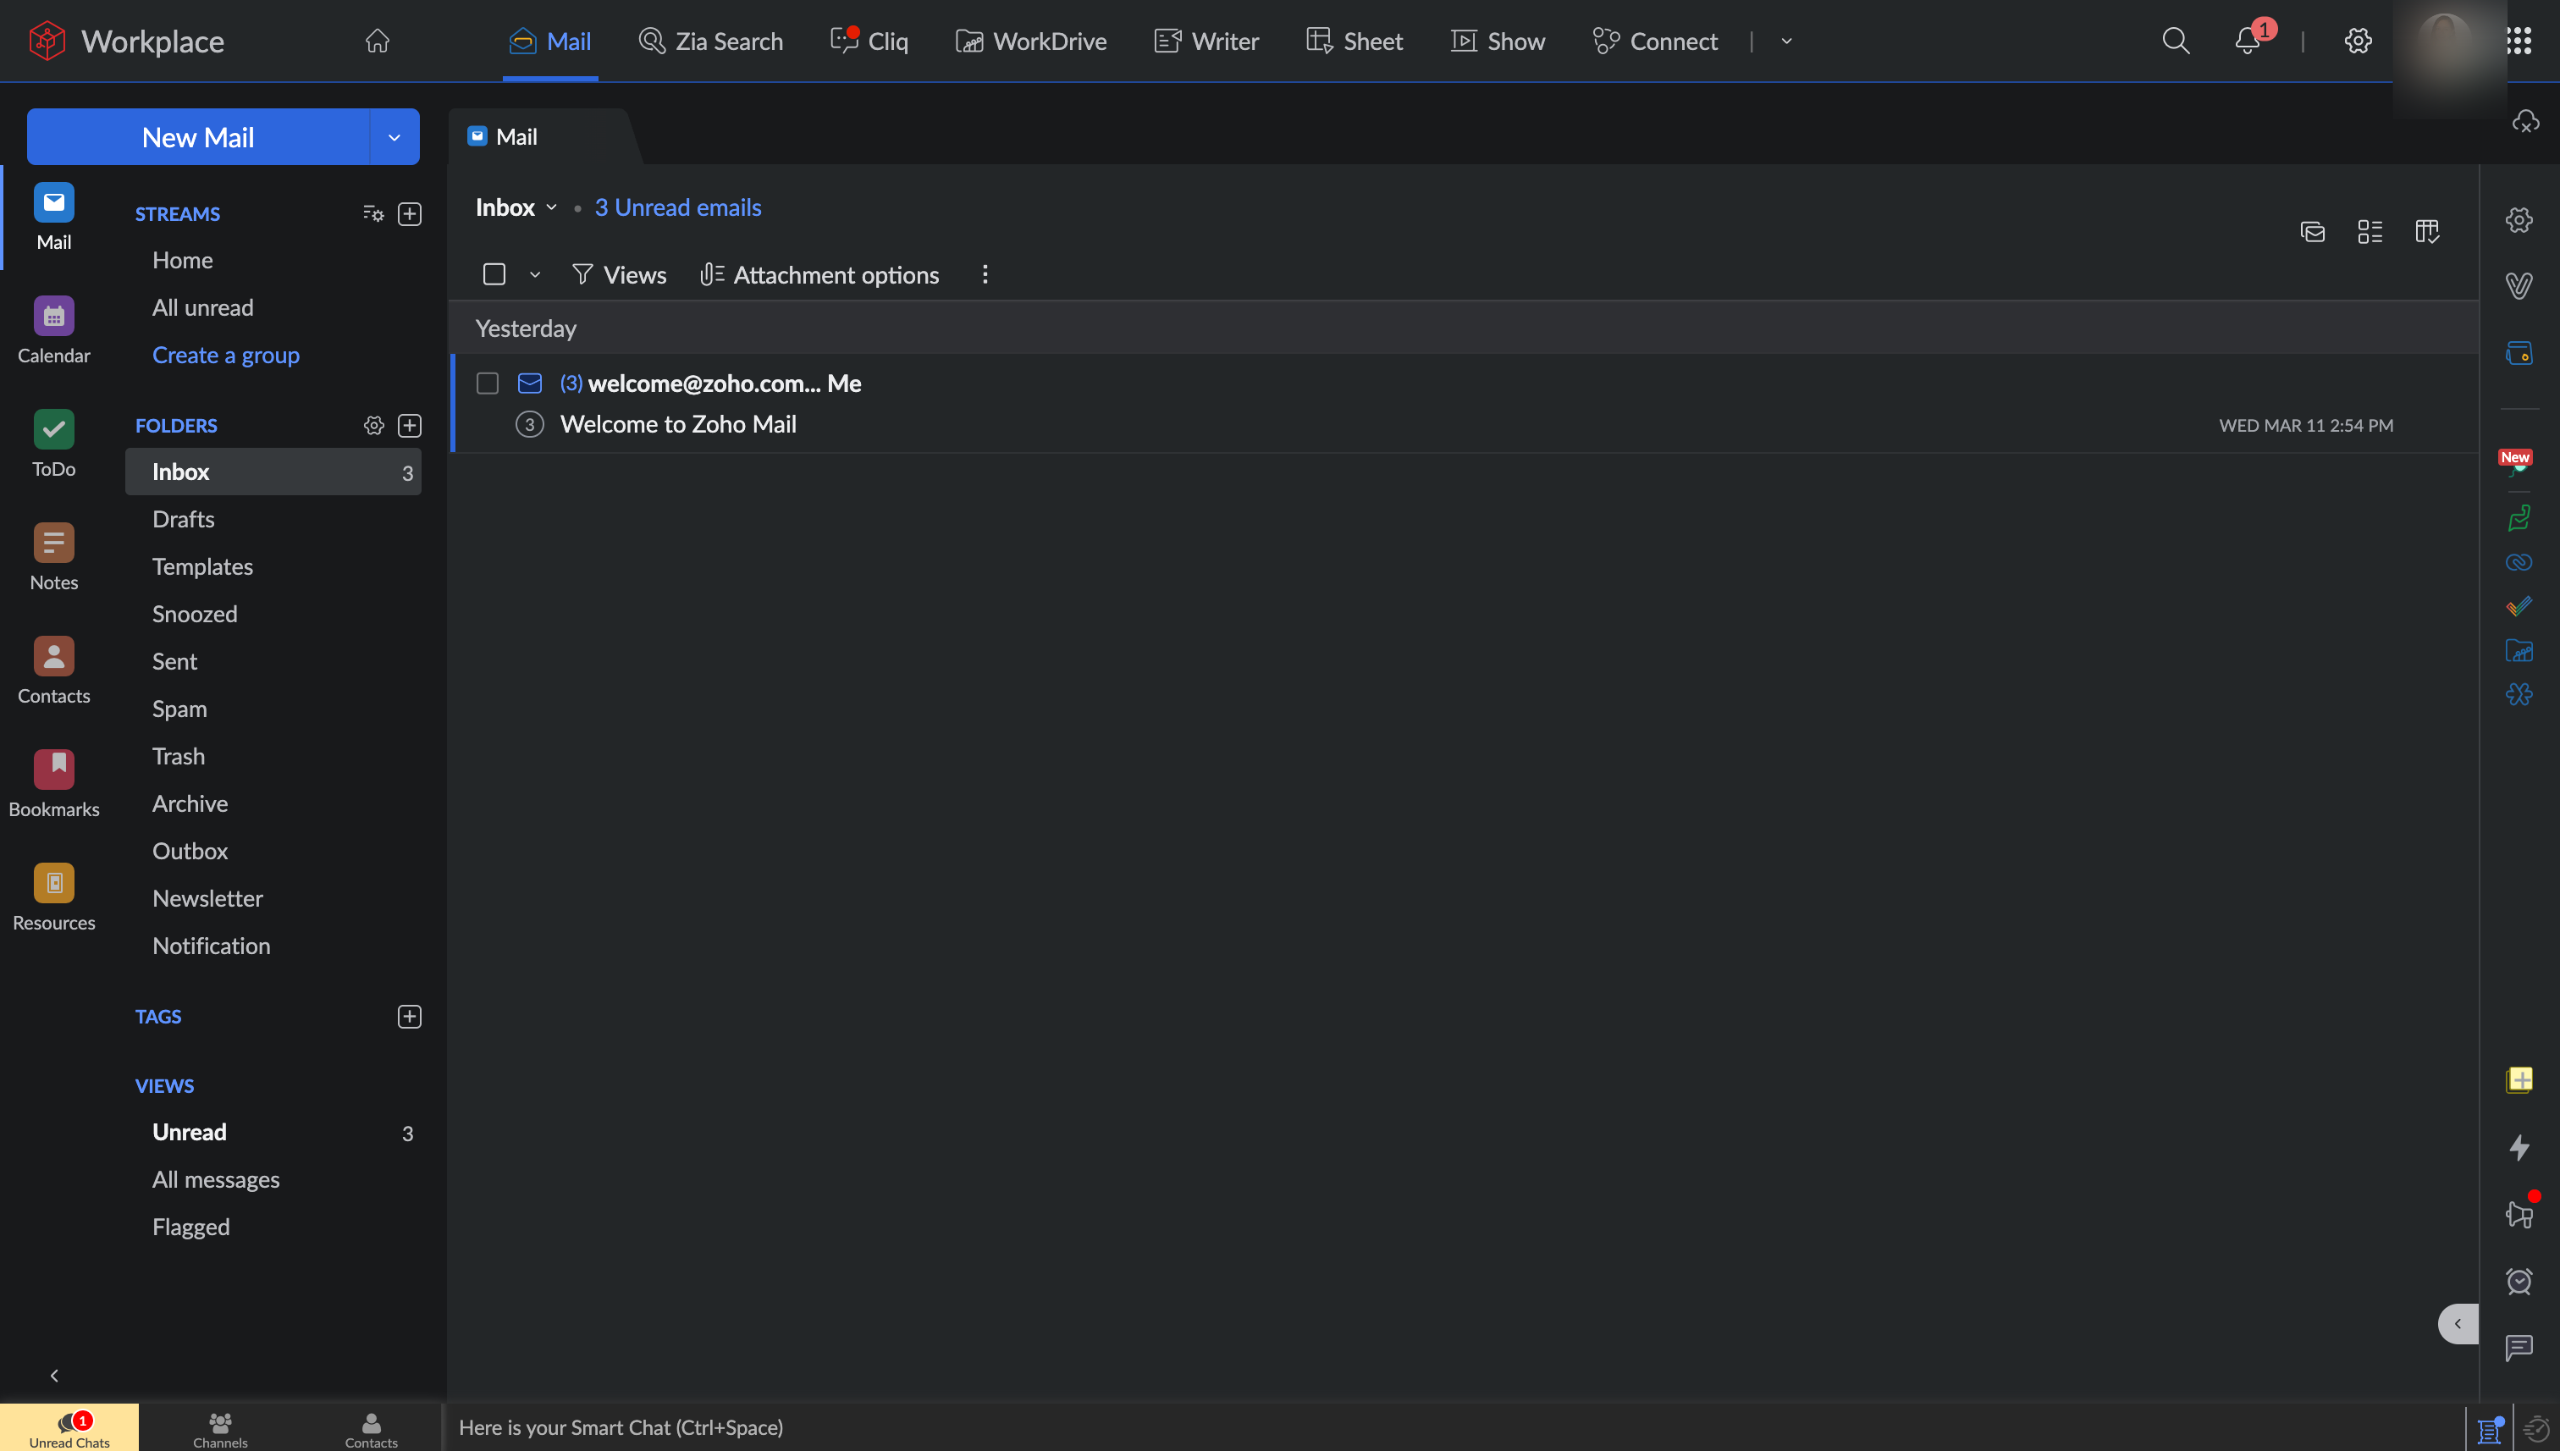This screenshot has height=1451, width=2560.
Task: Open the reminders alarm clock icon
Action: [x=2519, y=1281]
